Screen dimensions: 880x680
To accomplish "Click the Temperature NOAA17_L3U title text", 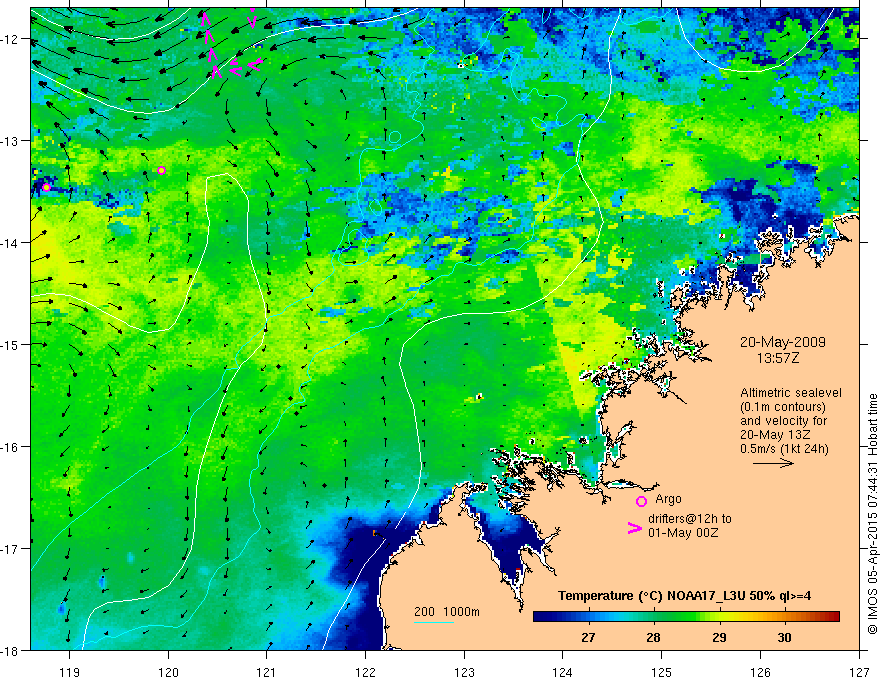I will tap(684, 596).
